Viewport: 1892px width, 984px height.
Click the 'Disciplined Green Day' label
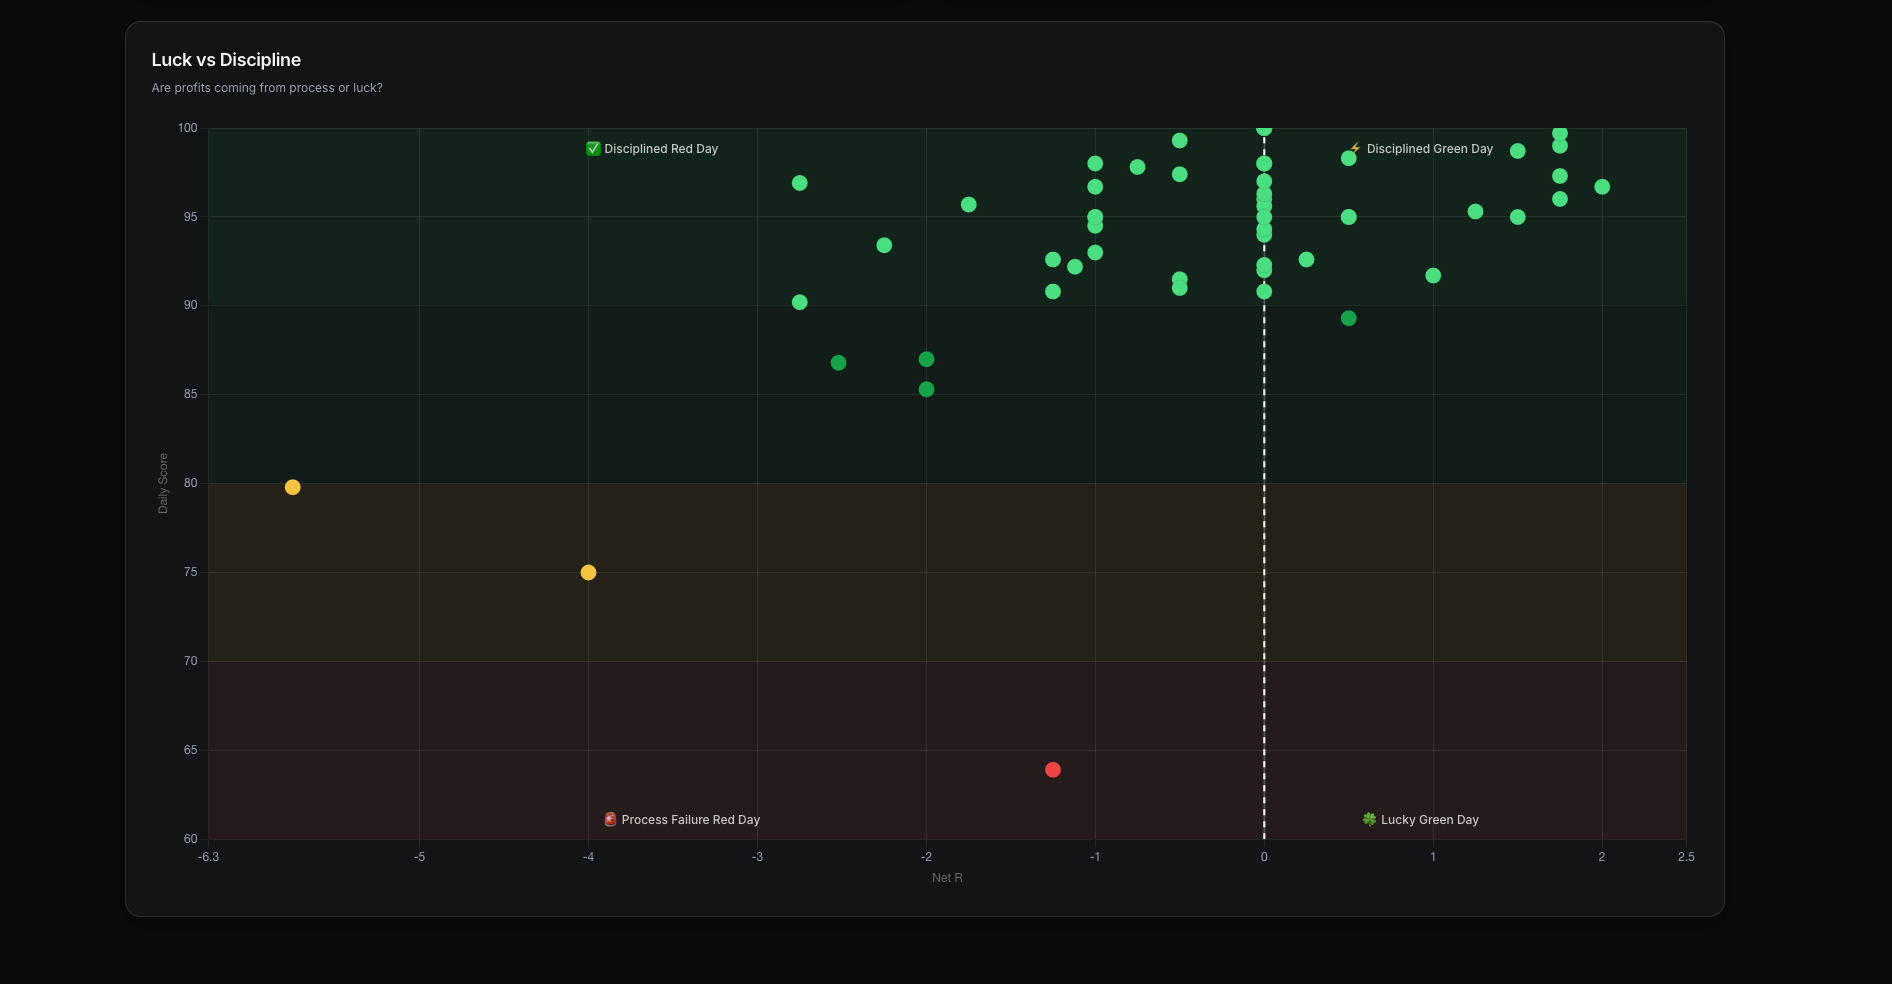(1430, 149)
